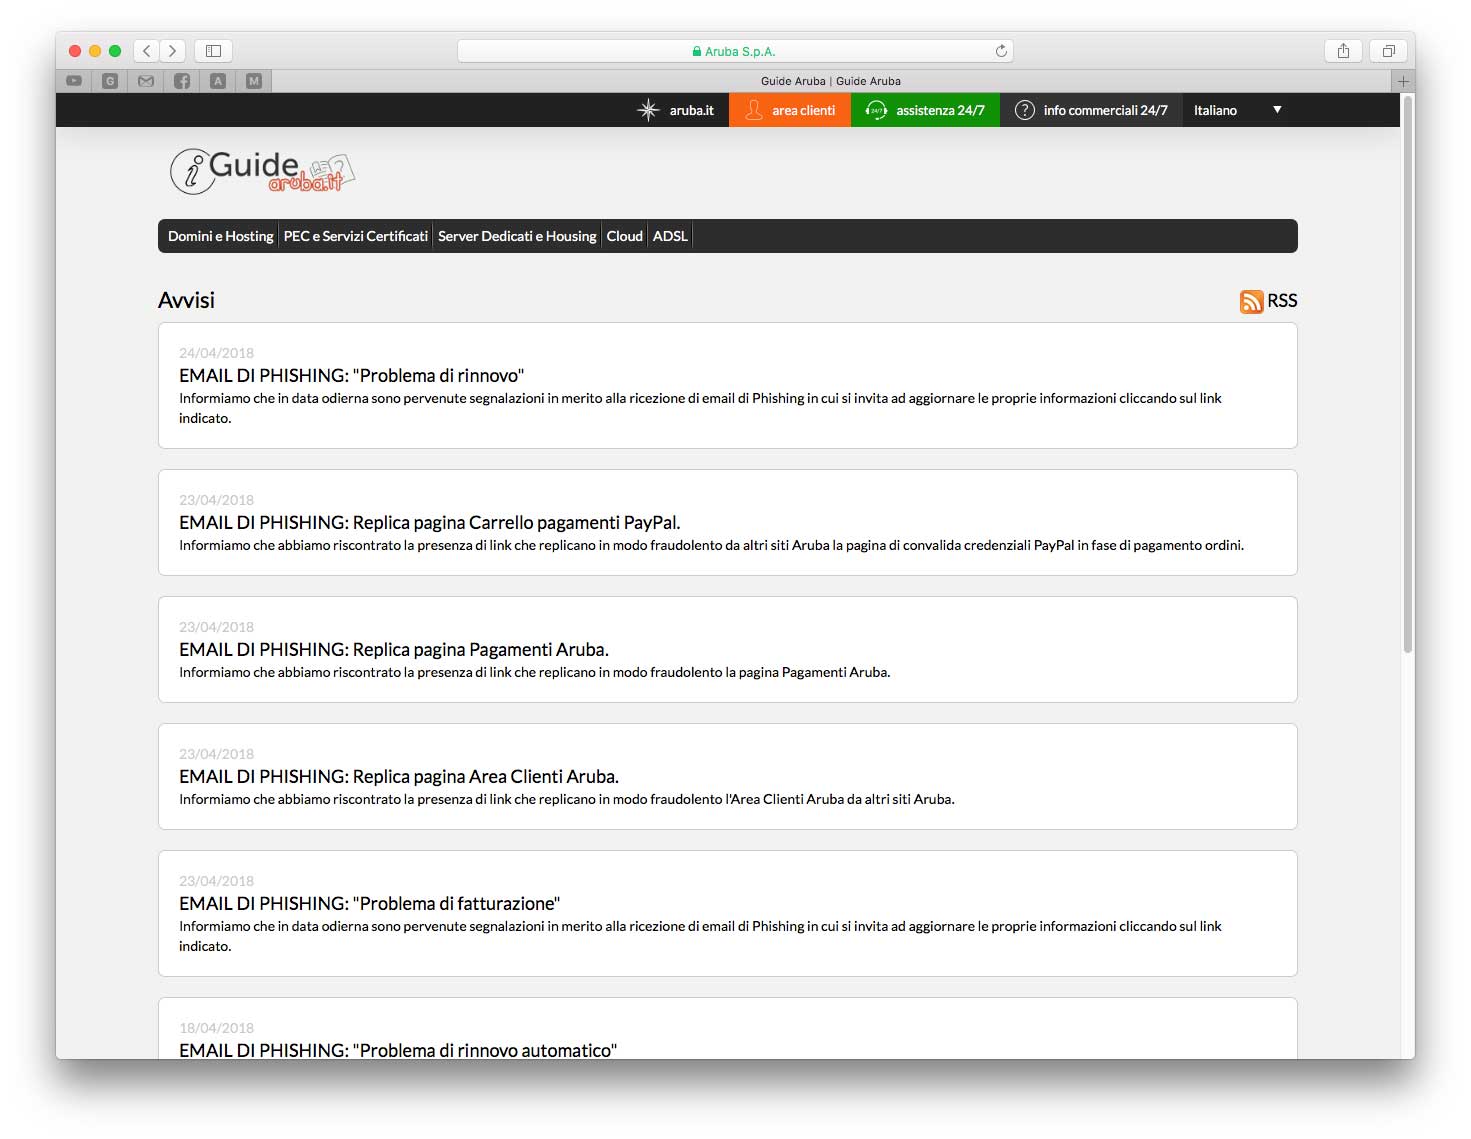
Task: Click the description ending "la pagina Pagamenti Aruba."
Action: [x=534, y=673]
